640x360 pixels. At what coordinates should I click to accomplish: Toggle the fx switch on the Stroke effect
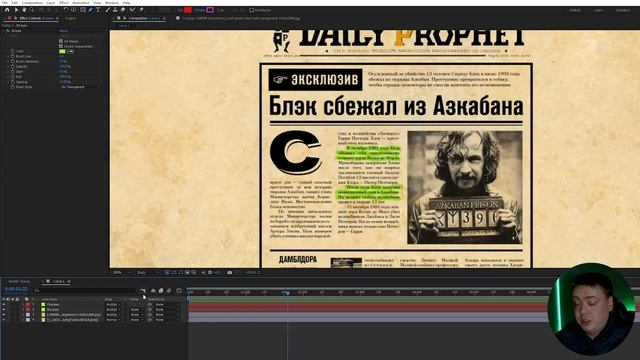coord(8,31)
